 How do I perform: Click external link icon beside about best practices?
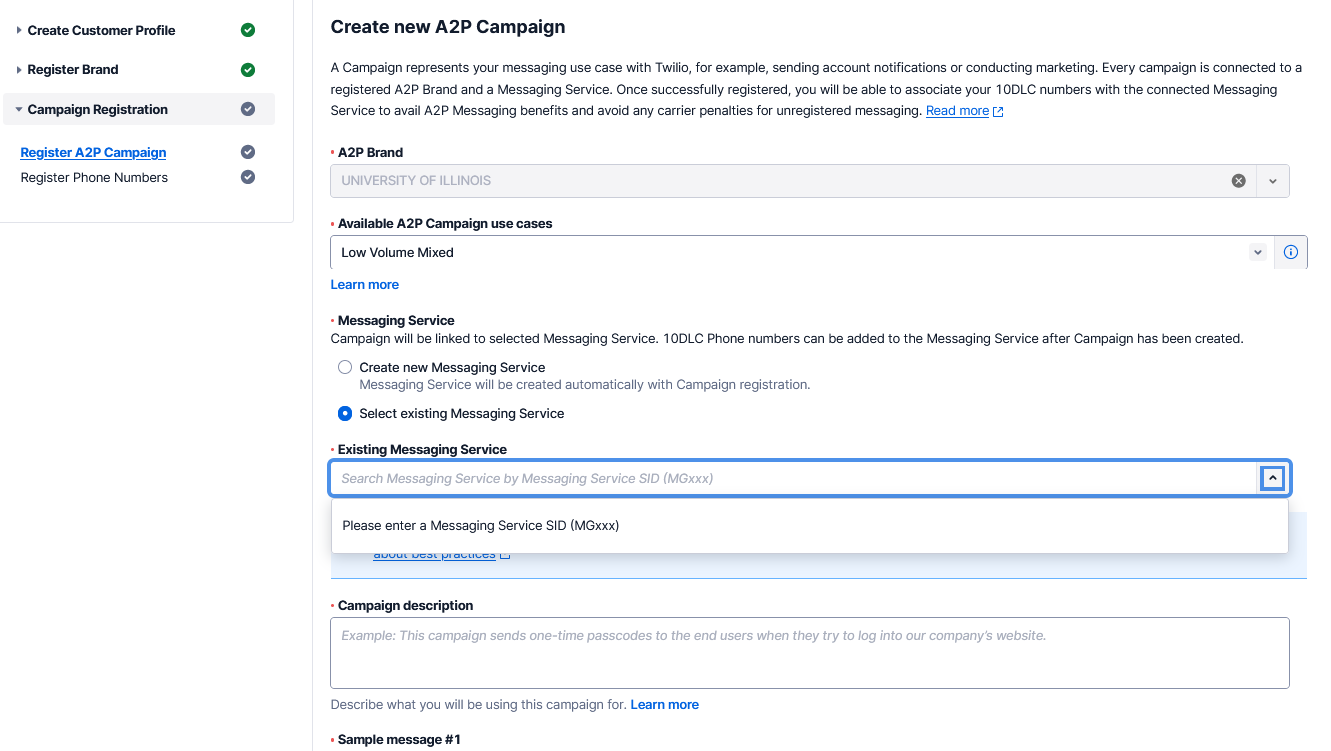(x=505, y=553)
